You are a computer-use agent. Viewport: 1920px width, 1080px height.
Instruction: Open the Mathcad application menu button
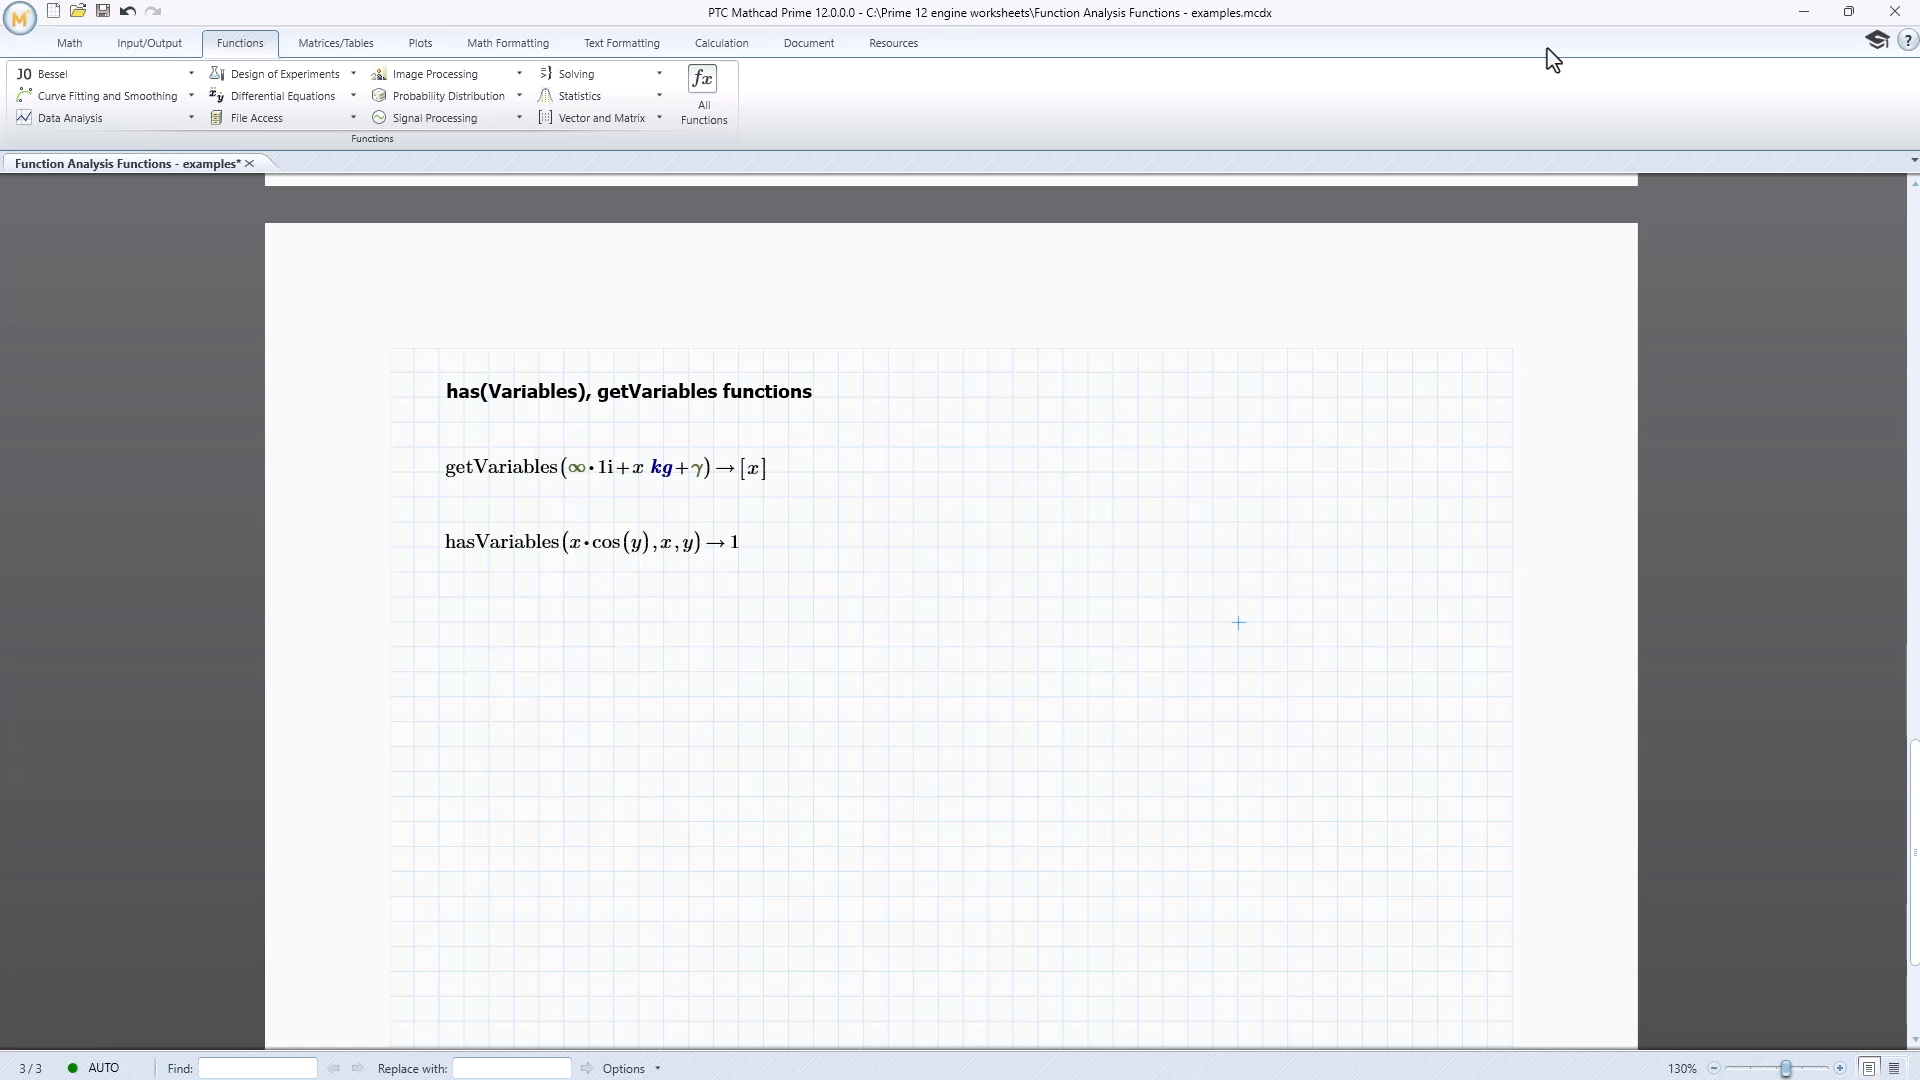tap(19, 17)
